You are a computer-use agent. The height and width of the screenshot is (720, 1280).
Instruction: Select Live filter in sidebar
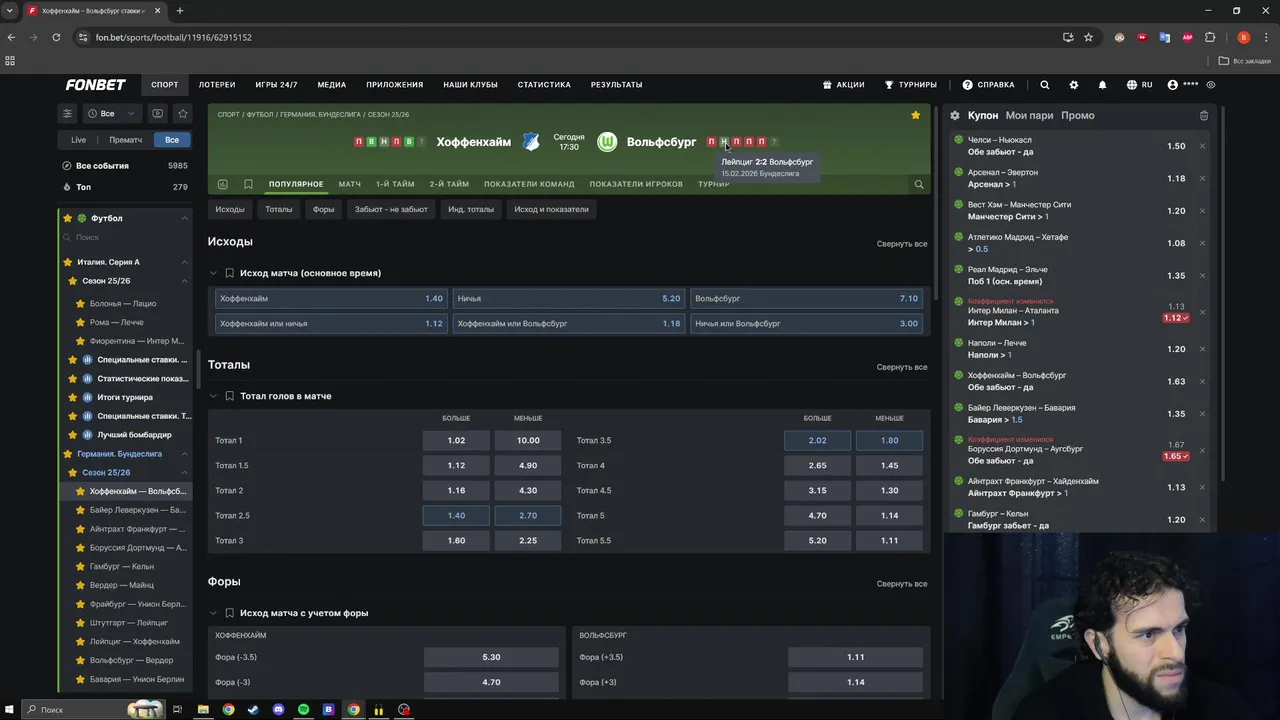click(x=78, y=140)
